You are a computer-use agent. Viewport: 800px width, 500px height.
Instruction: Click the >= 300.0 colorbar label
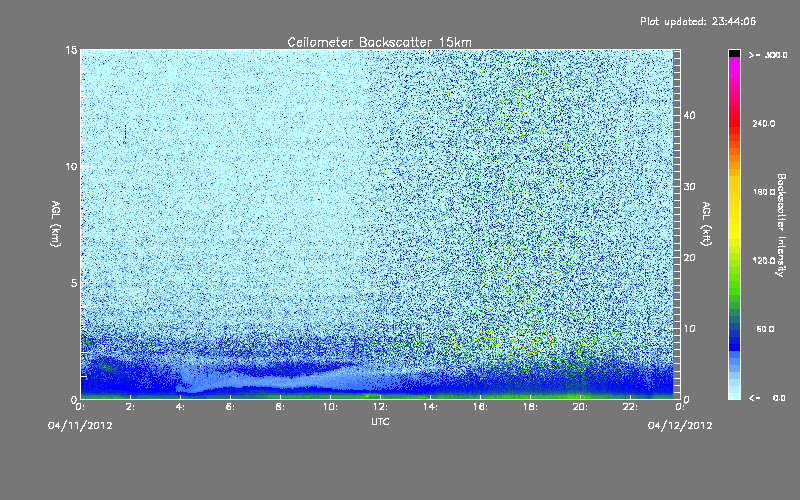click(768, 55)
